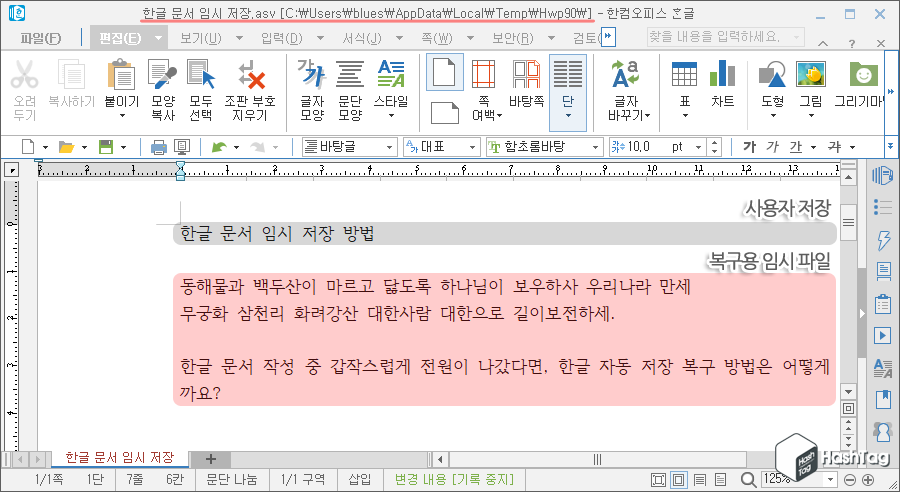The width and height of the screenshot is (900, 492).
Task: Click the zoom magnifier icon in status bar
Action: (x=748, y=479)
